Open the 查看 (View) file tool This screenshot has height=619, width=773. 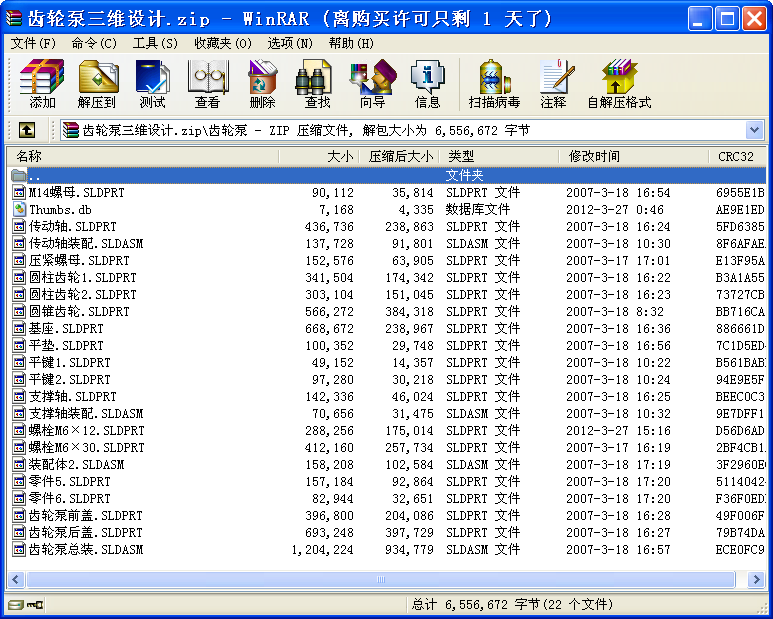coord(207,84)
